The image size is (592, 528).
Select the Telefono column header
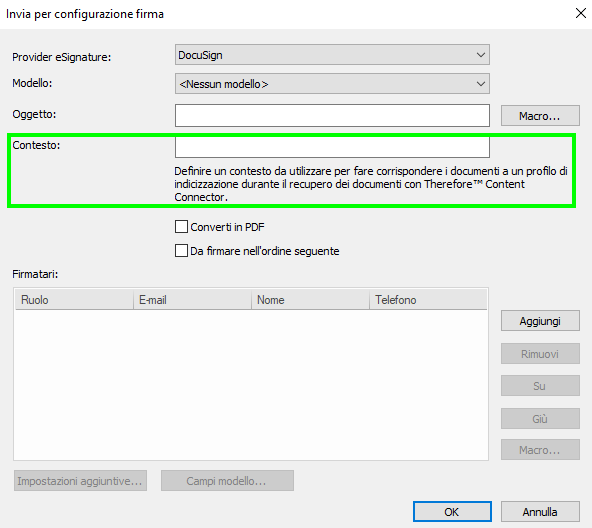[428, 300]
